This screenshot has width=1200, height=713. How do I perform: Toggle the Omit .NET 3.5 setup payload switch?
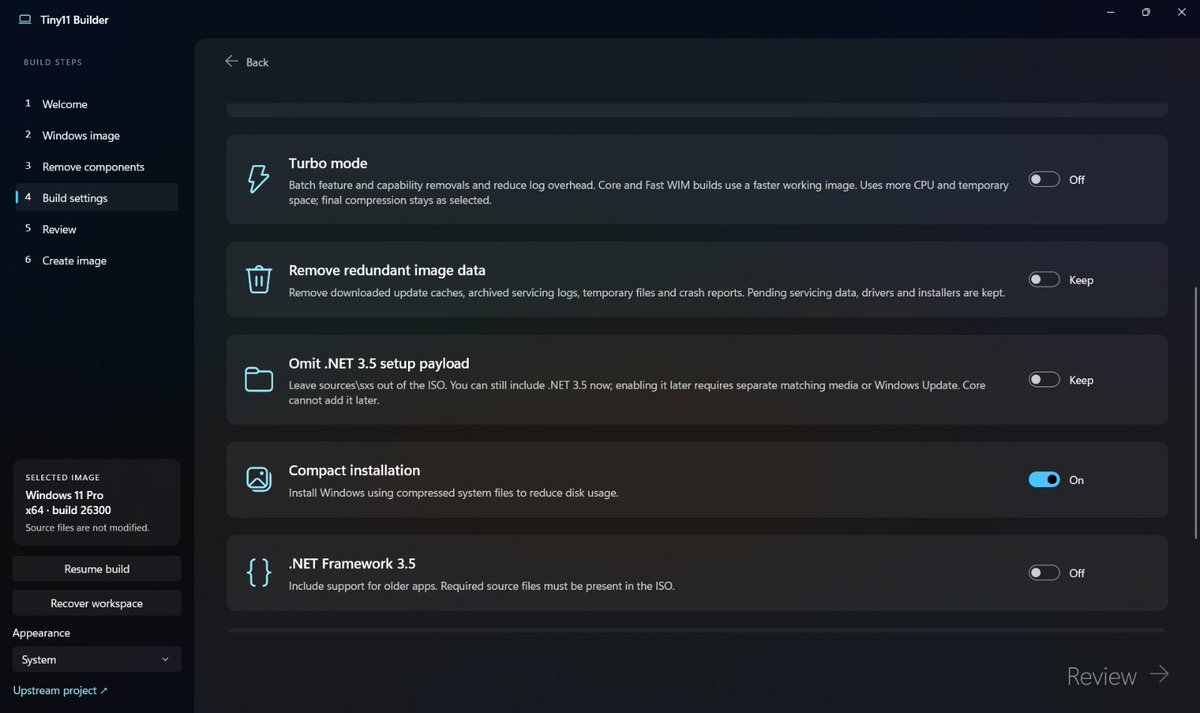[x=1044, y=380]
